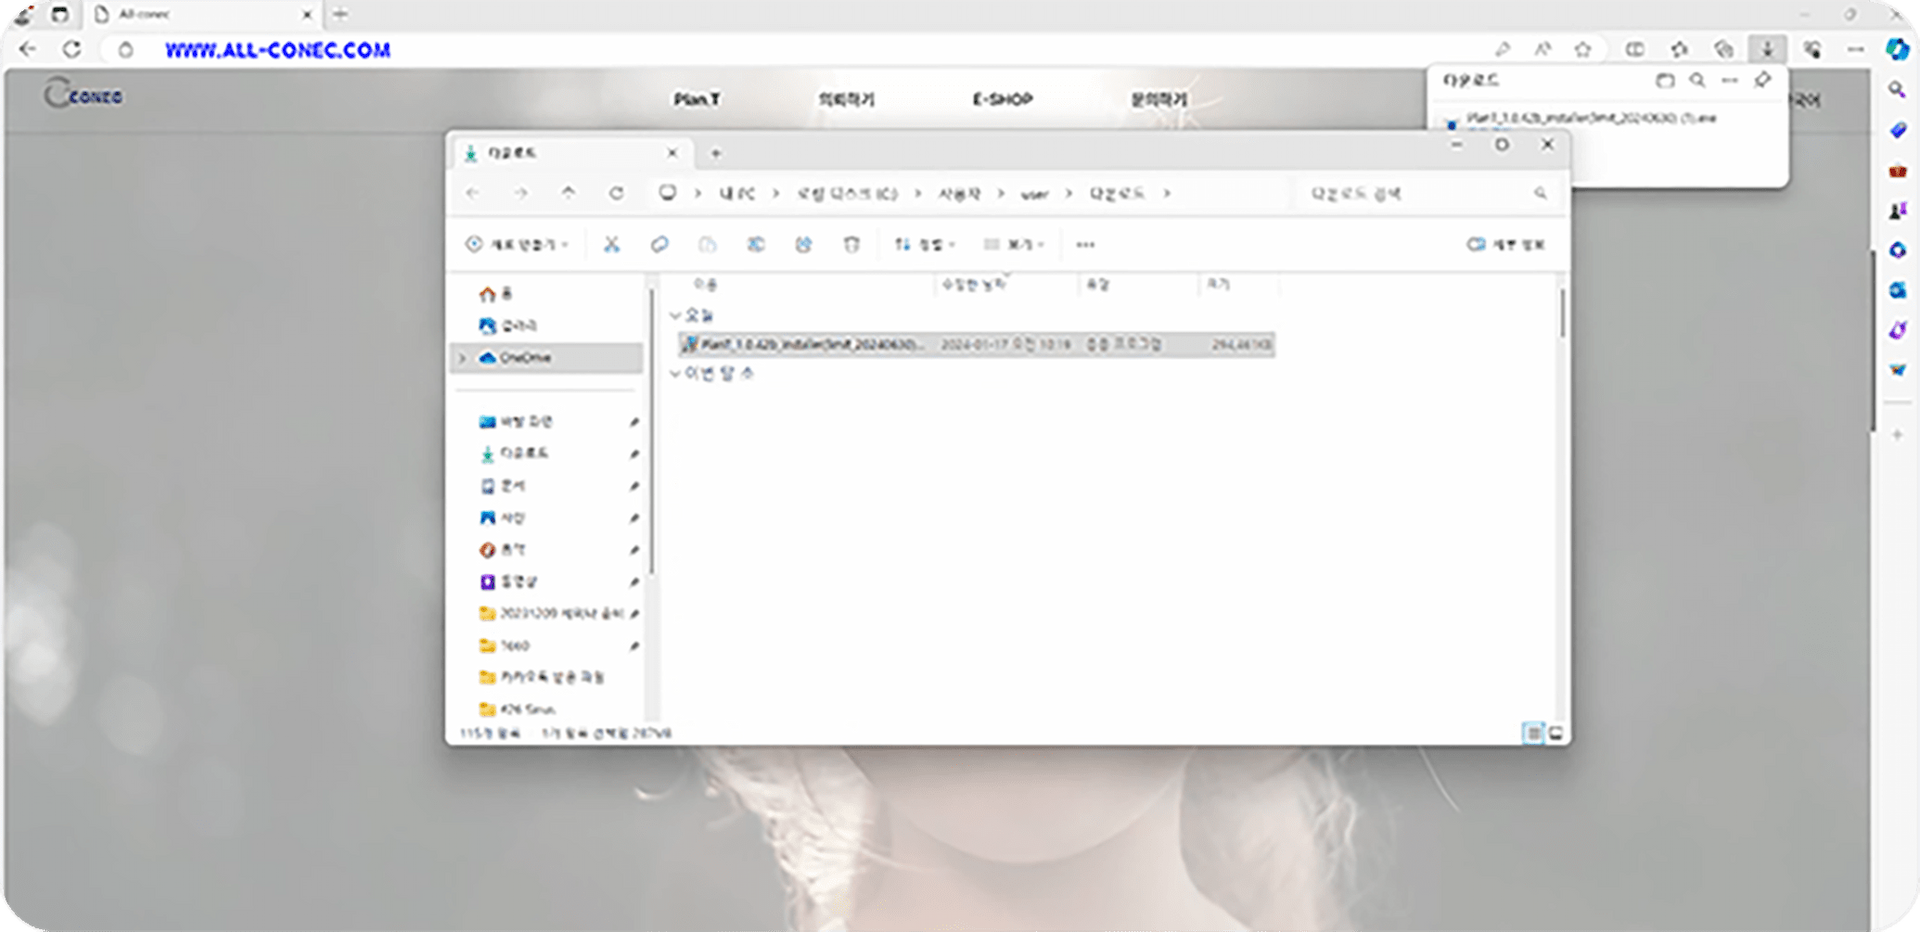Add Edge sidebar app with plus icon
This screenshot has width=1920, height=932.
(x=1896, y=435)
